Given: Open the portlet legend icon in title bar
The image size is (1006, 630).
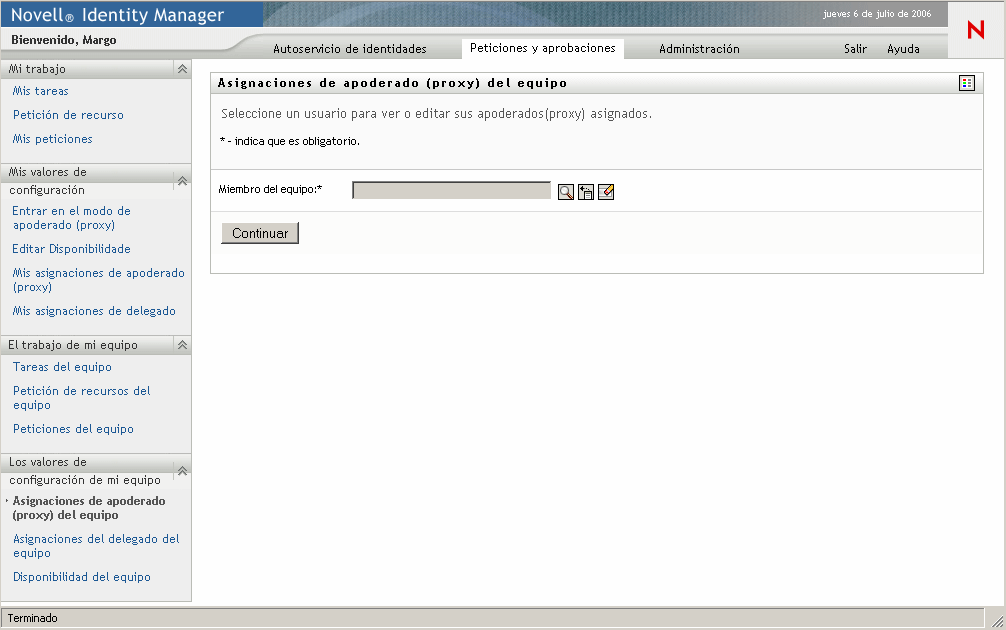Looking at the screenshot, I should [x=966, y=83].
